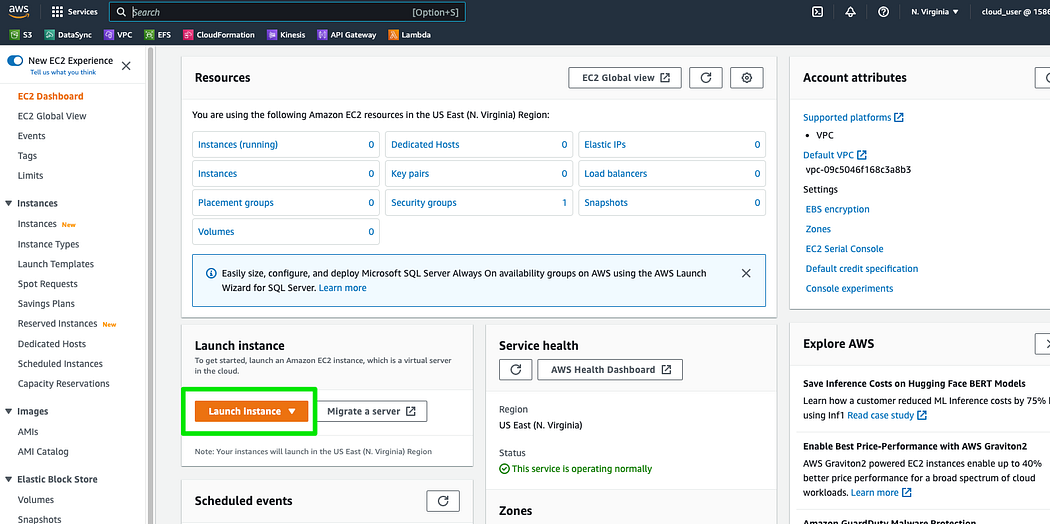Open the CloudFormation bookmark shortcut
The image size is (1050, 524).
coord(219,35)
